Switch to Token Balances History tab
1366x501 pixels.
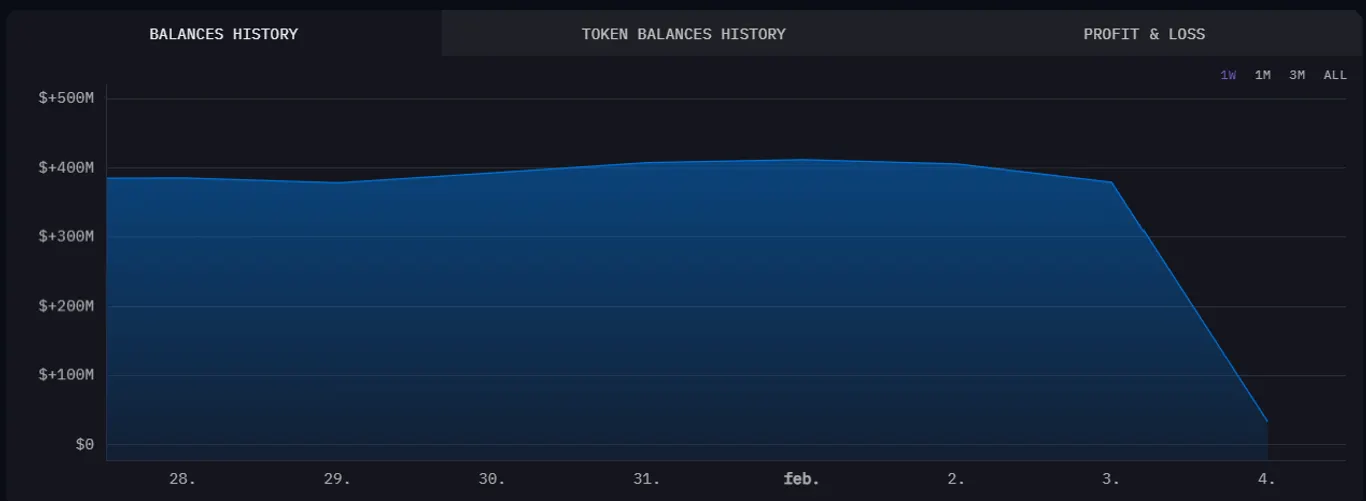coord(683,34)
